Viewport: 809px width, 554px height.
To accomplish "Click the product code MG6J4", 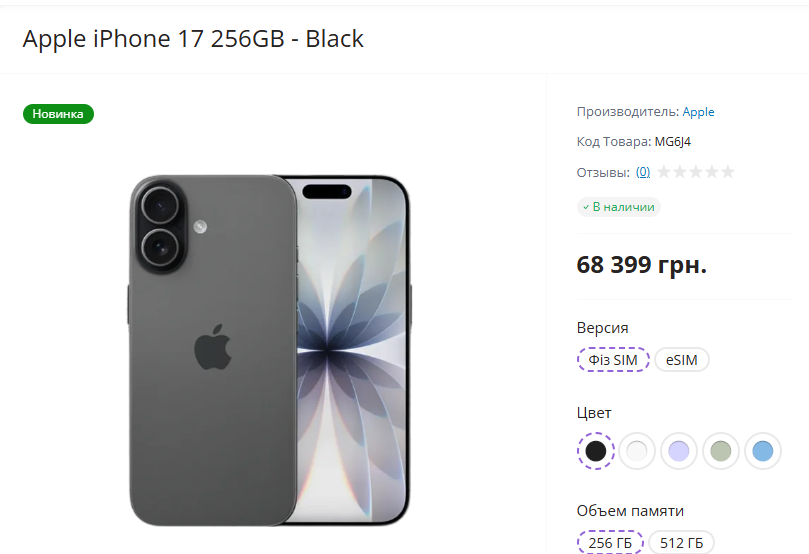I will (x=673, y=142).
